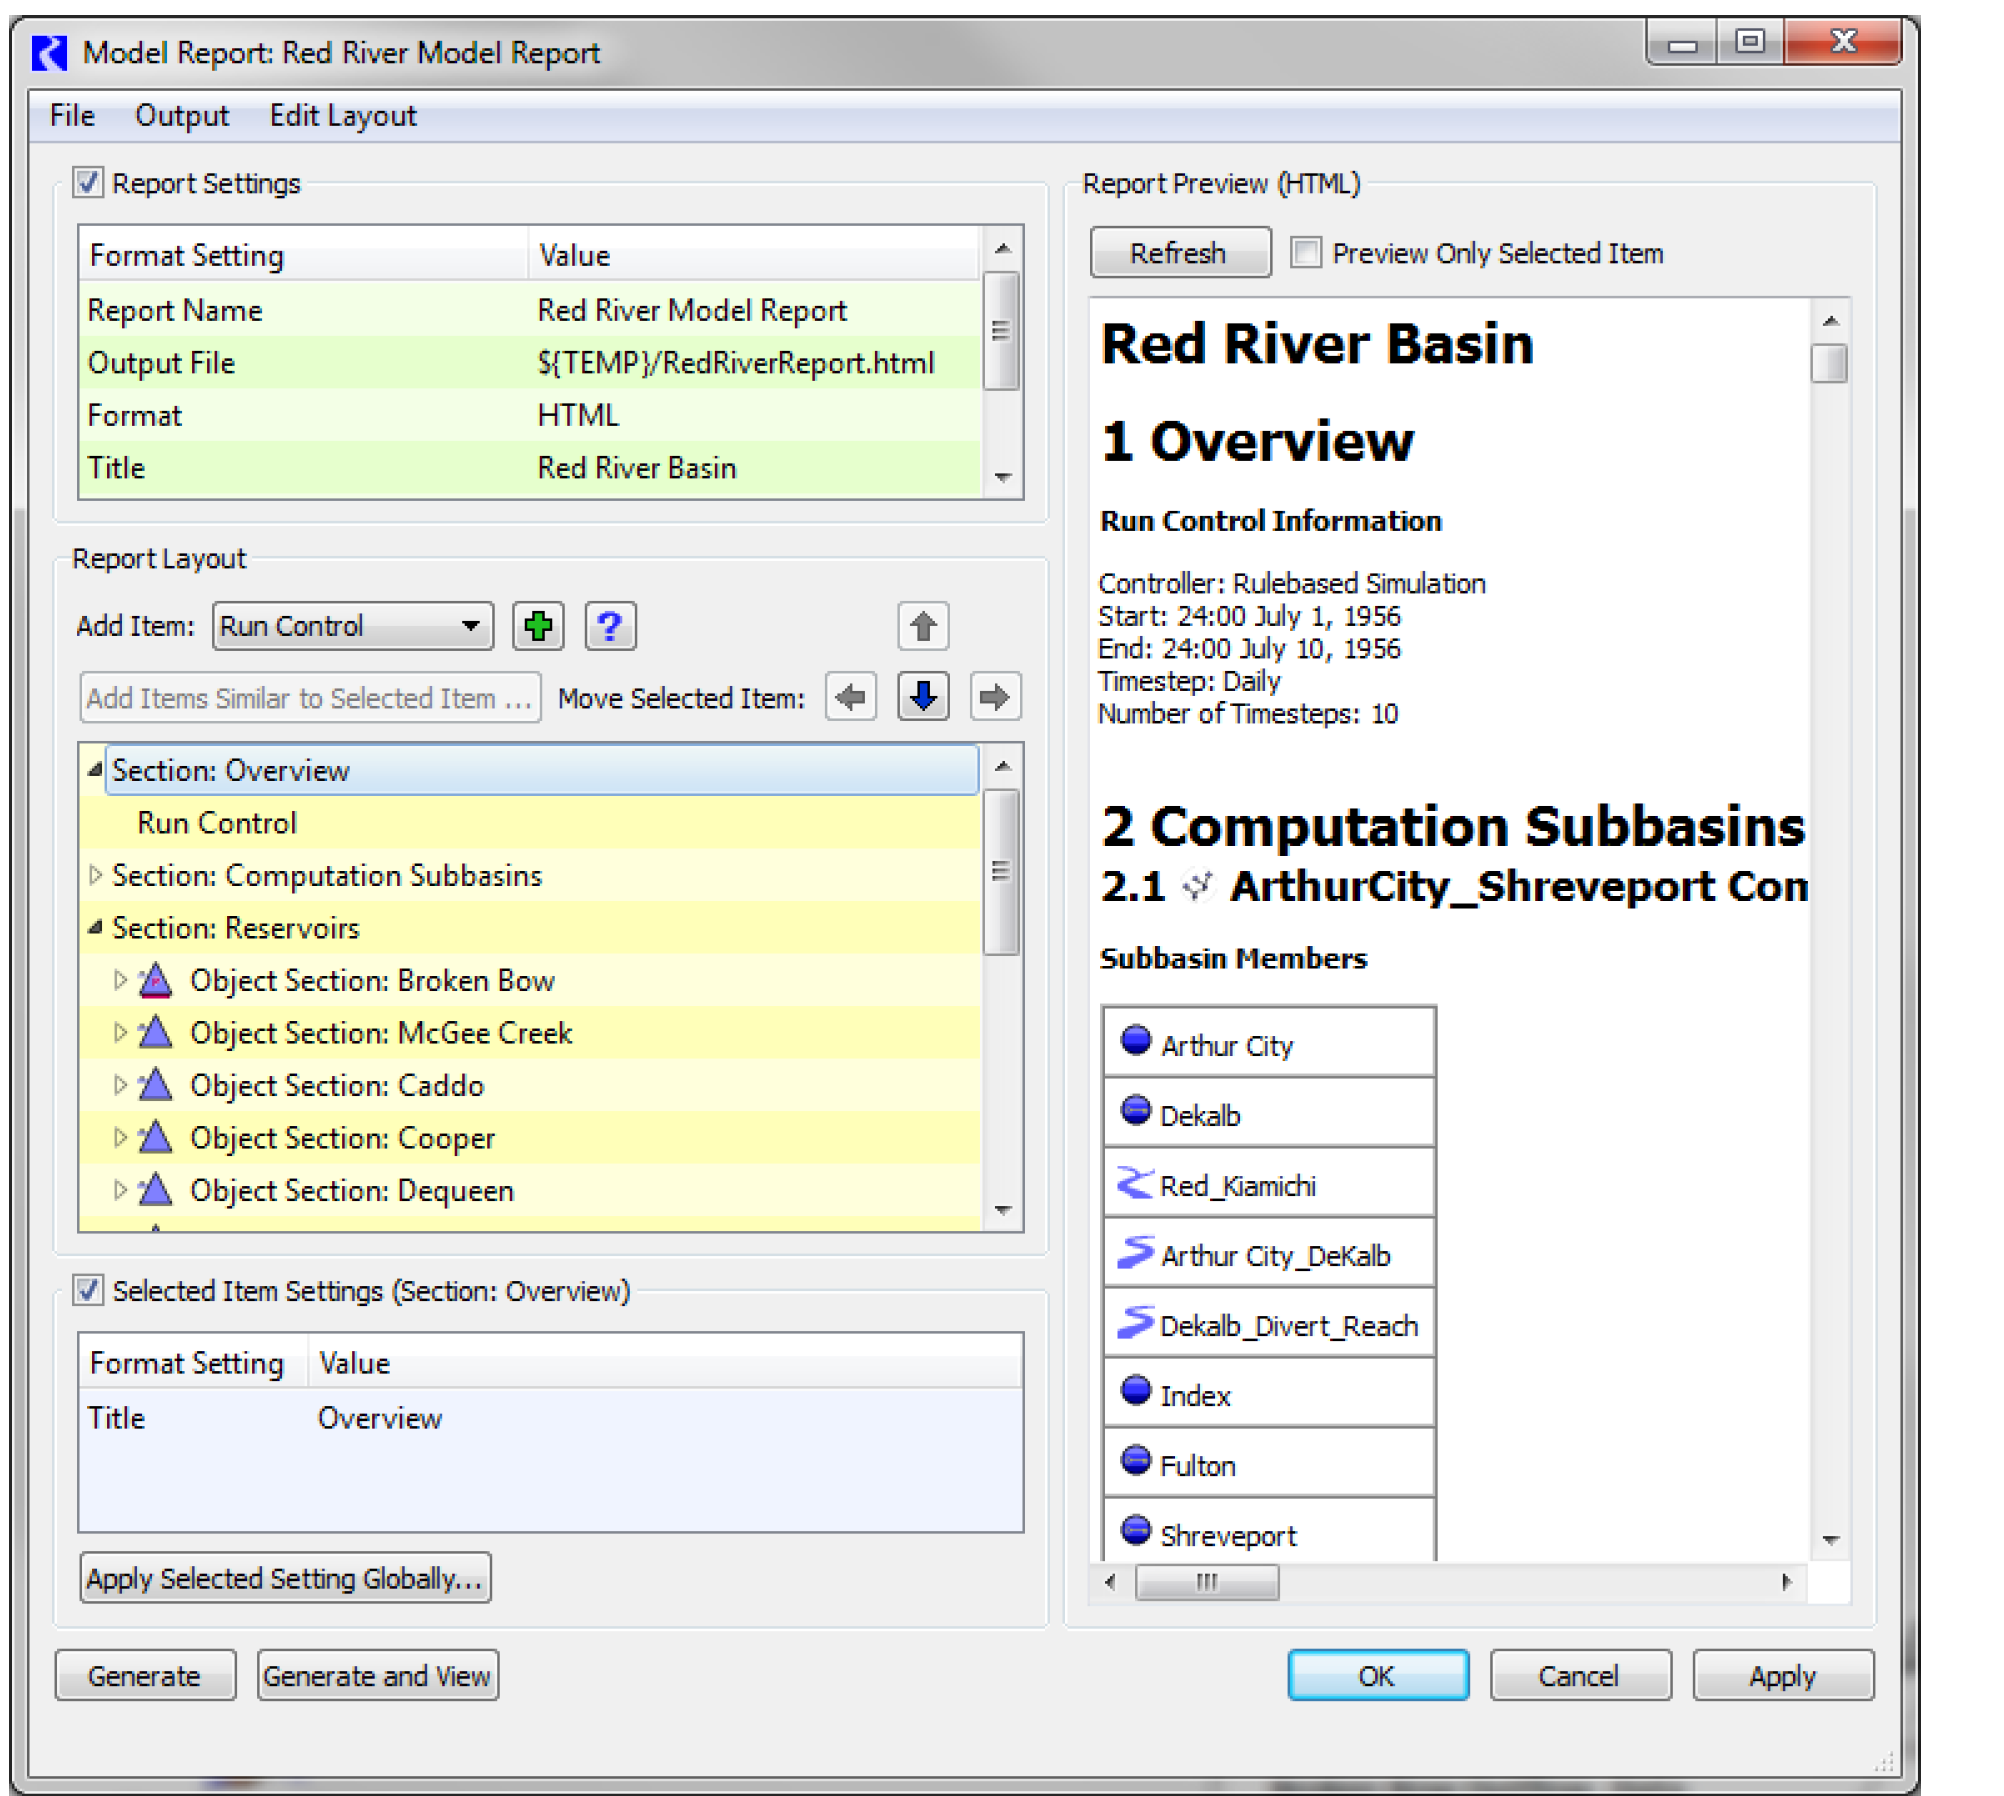
Task: Expand Section: Computation Subbasins tree node
Action: pyautogui.click(x=95, y=876)
